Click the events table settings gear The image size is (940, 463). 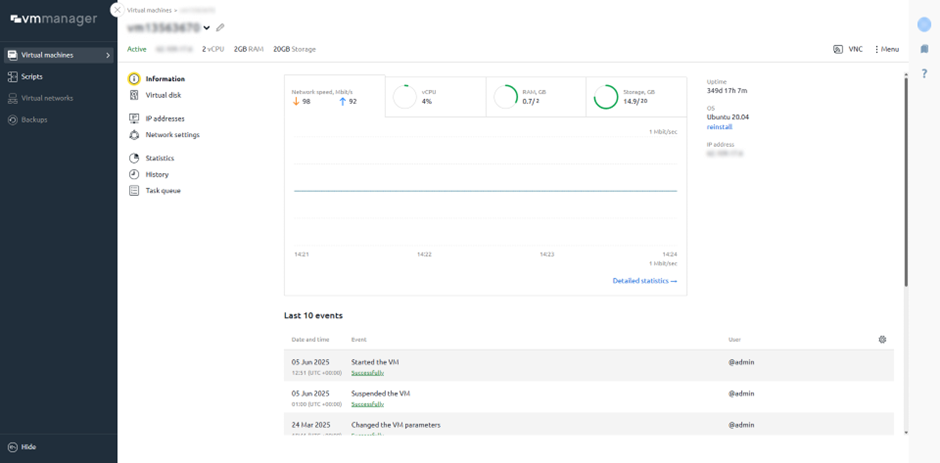point(882,340)
